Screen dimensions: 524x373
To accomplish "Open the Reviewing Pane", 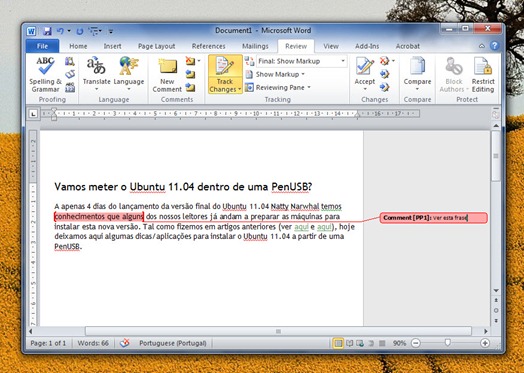I will tap(275, 88).
